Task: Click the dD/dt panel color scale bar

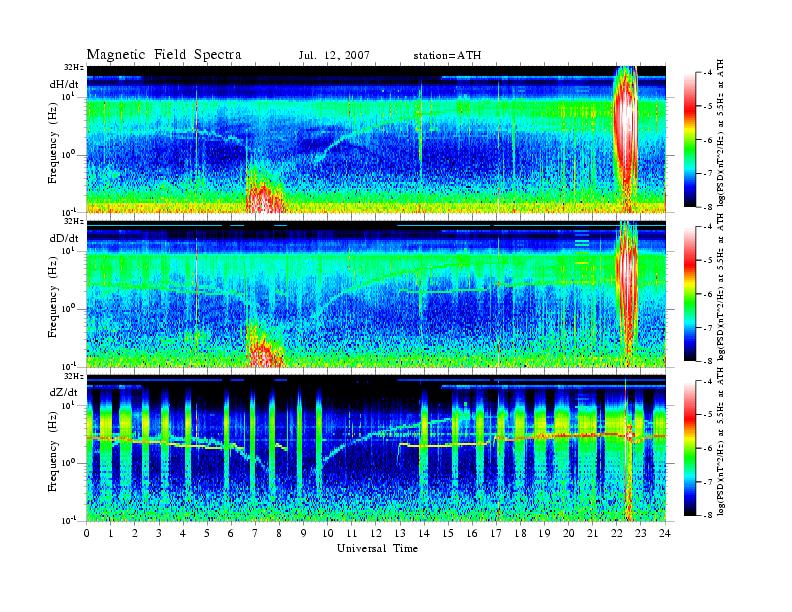Action: point(690,294)
